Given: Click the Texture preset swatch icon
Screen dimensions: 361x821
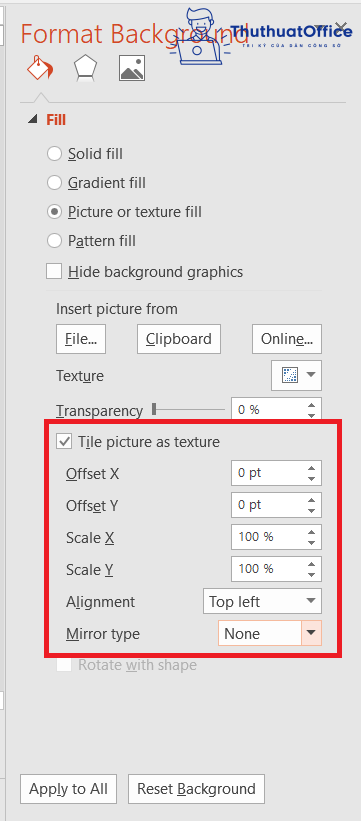Looking at the screenshot, I should (x=290, y=375).
